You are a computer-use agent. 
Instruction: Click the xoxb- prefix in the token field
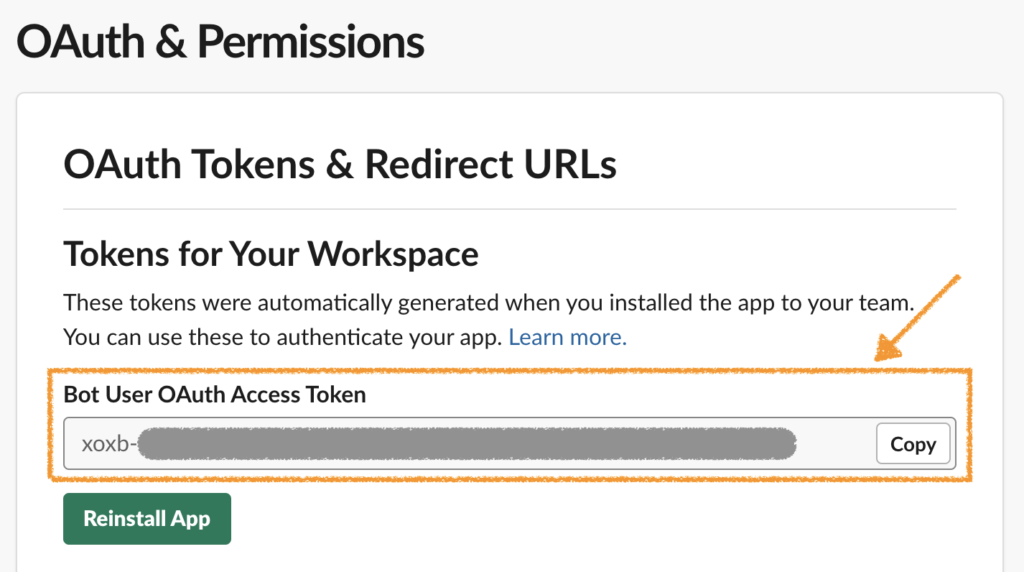pyautogui.click(x=109, y=444)
